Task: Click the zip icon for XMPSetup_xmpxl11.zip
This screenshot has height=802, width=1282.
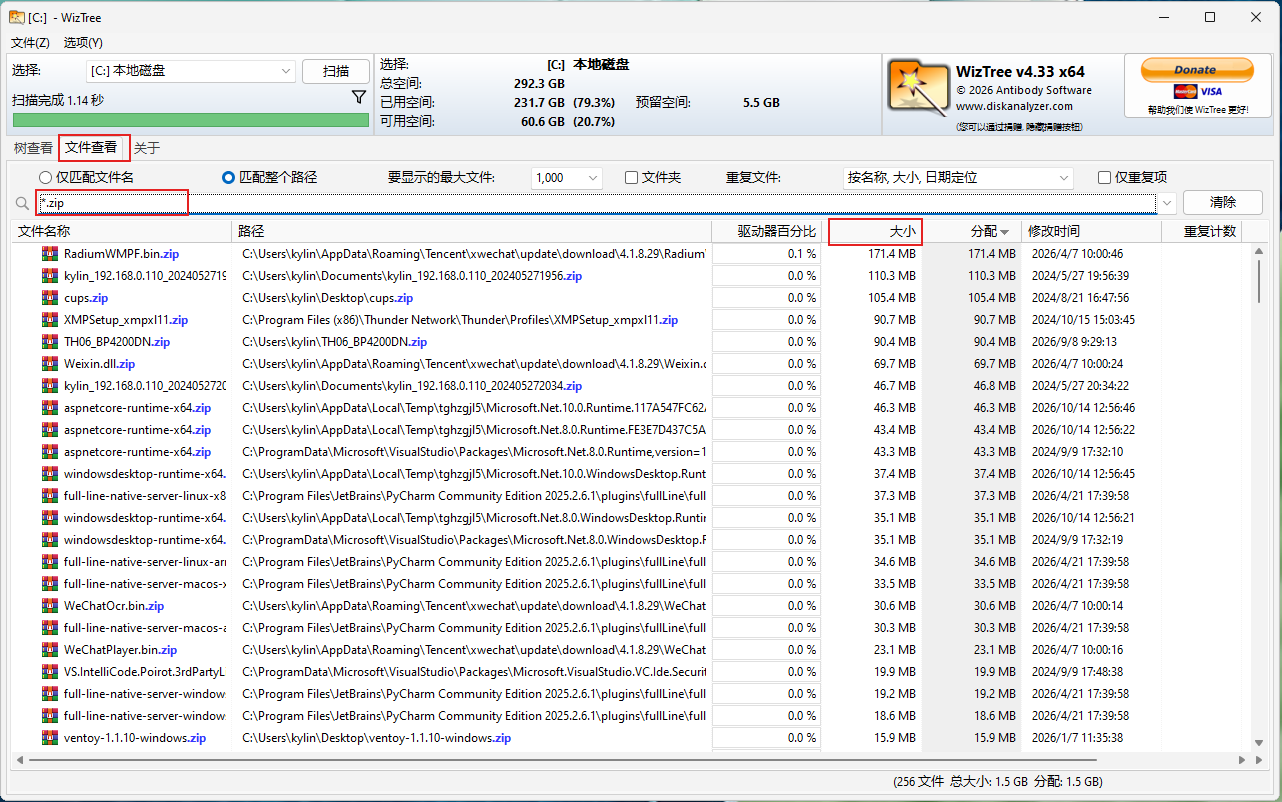Action: (x=50, y=320)
